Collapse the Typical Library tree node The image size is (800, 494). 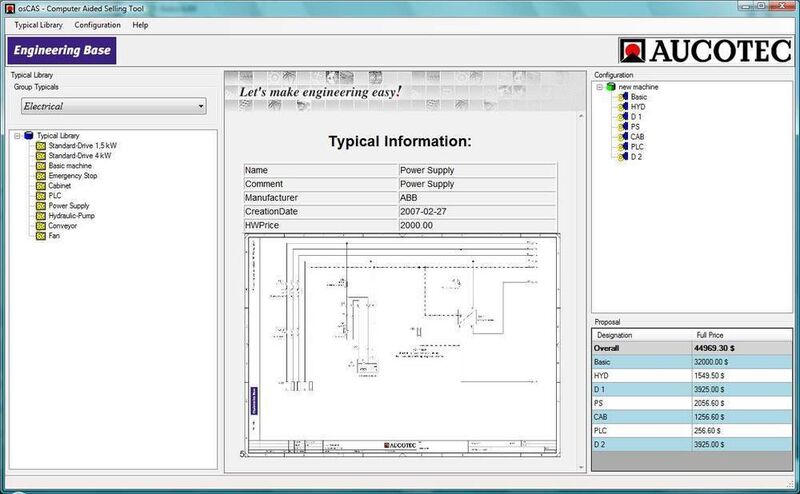pos(17,136)
